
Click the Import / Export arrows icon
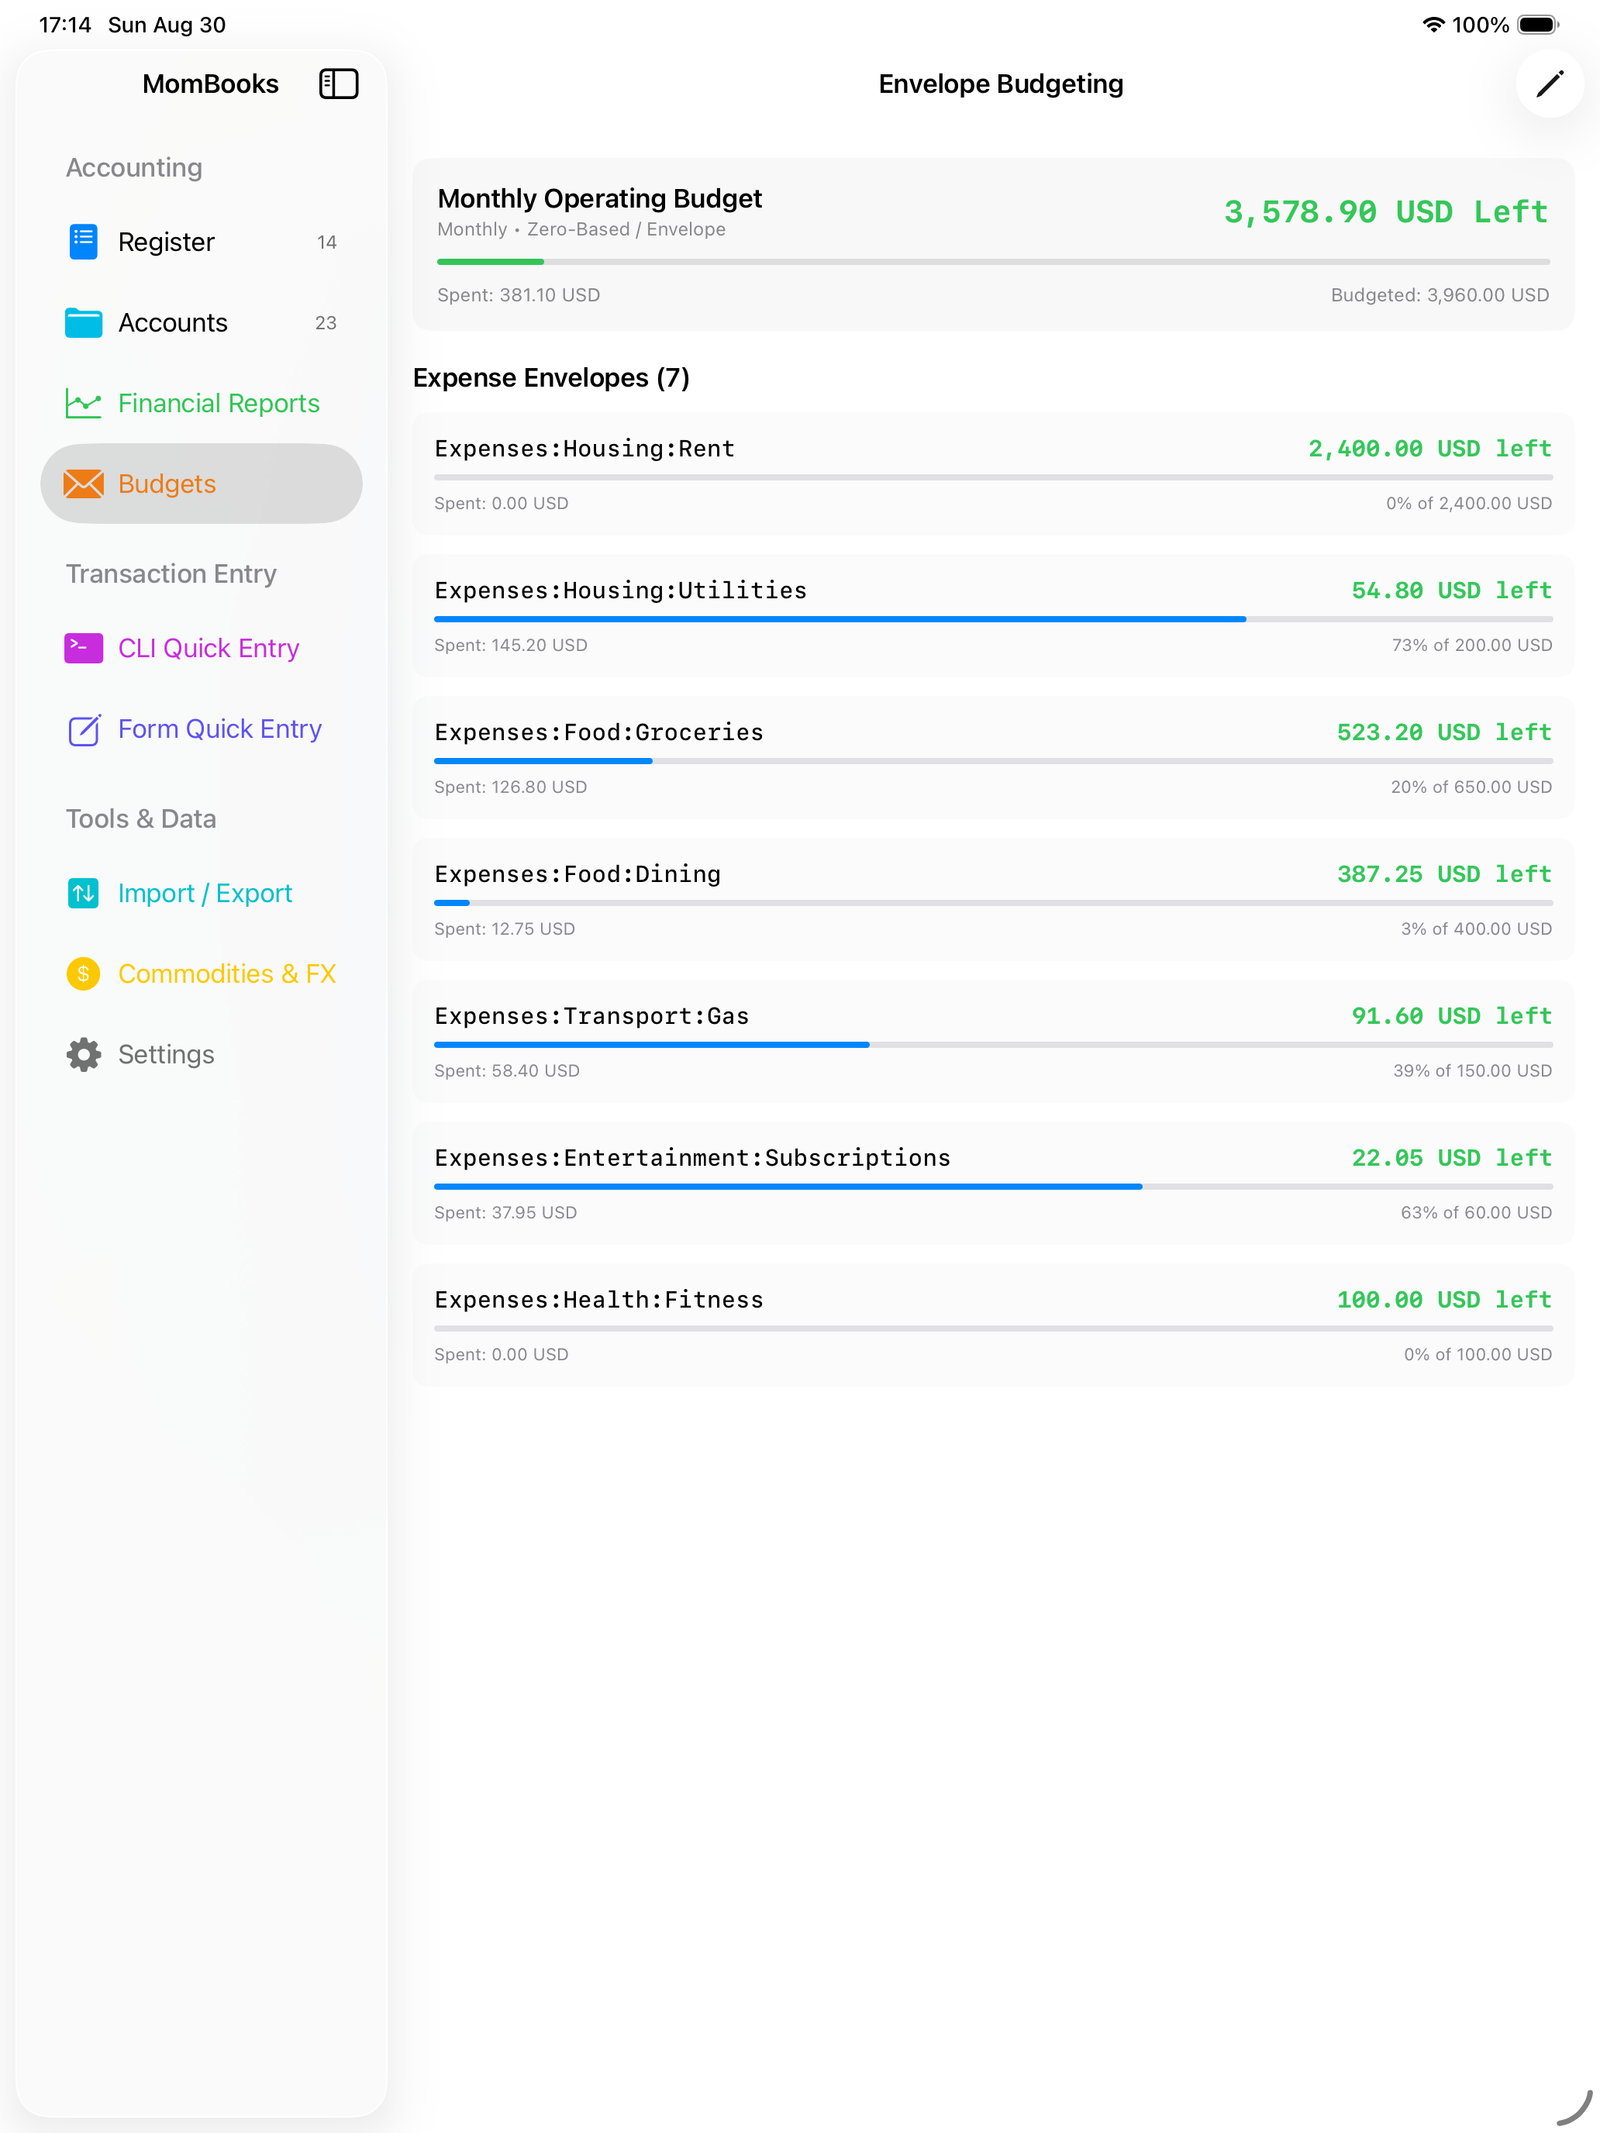pos(84,893)
